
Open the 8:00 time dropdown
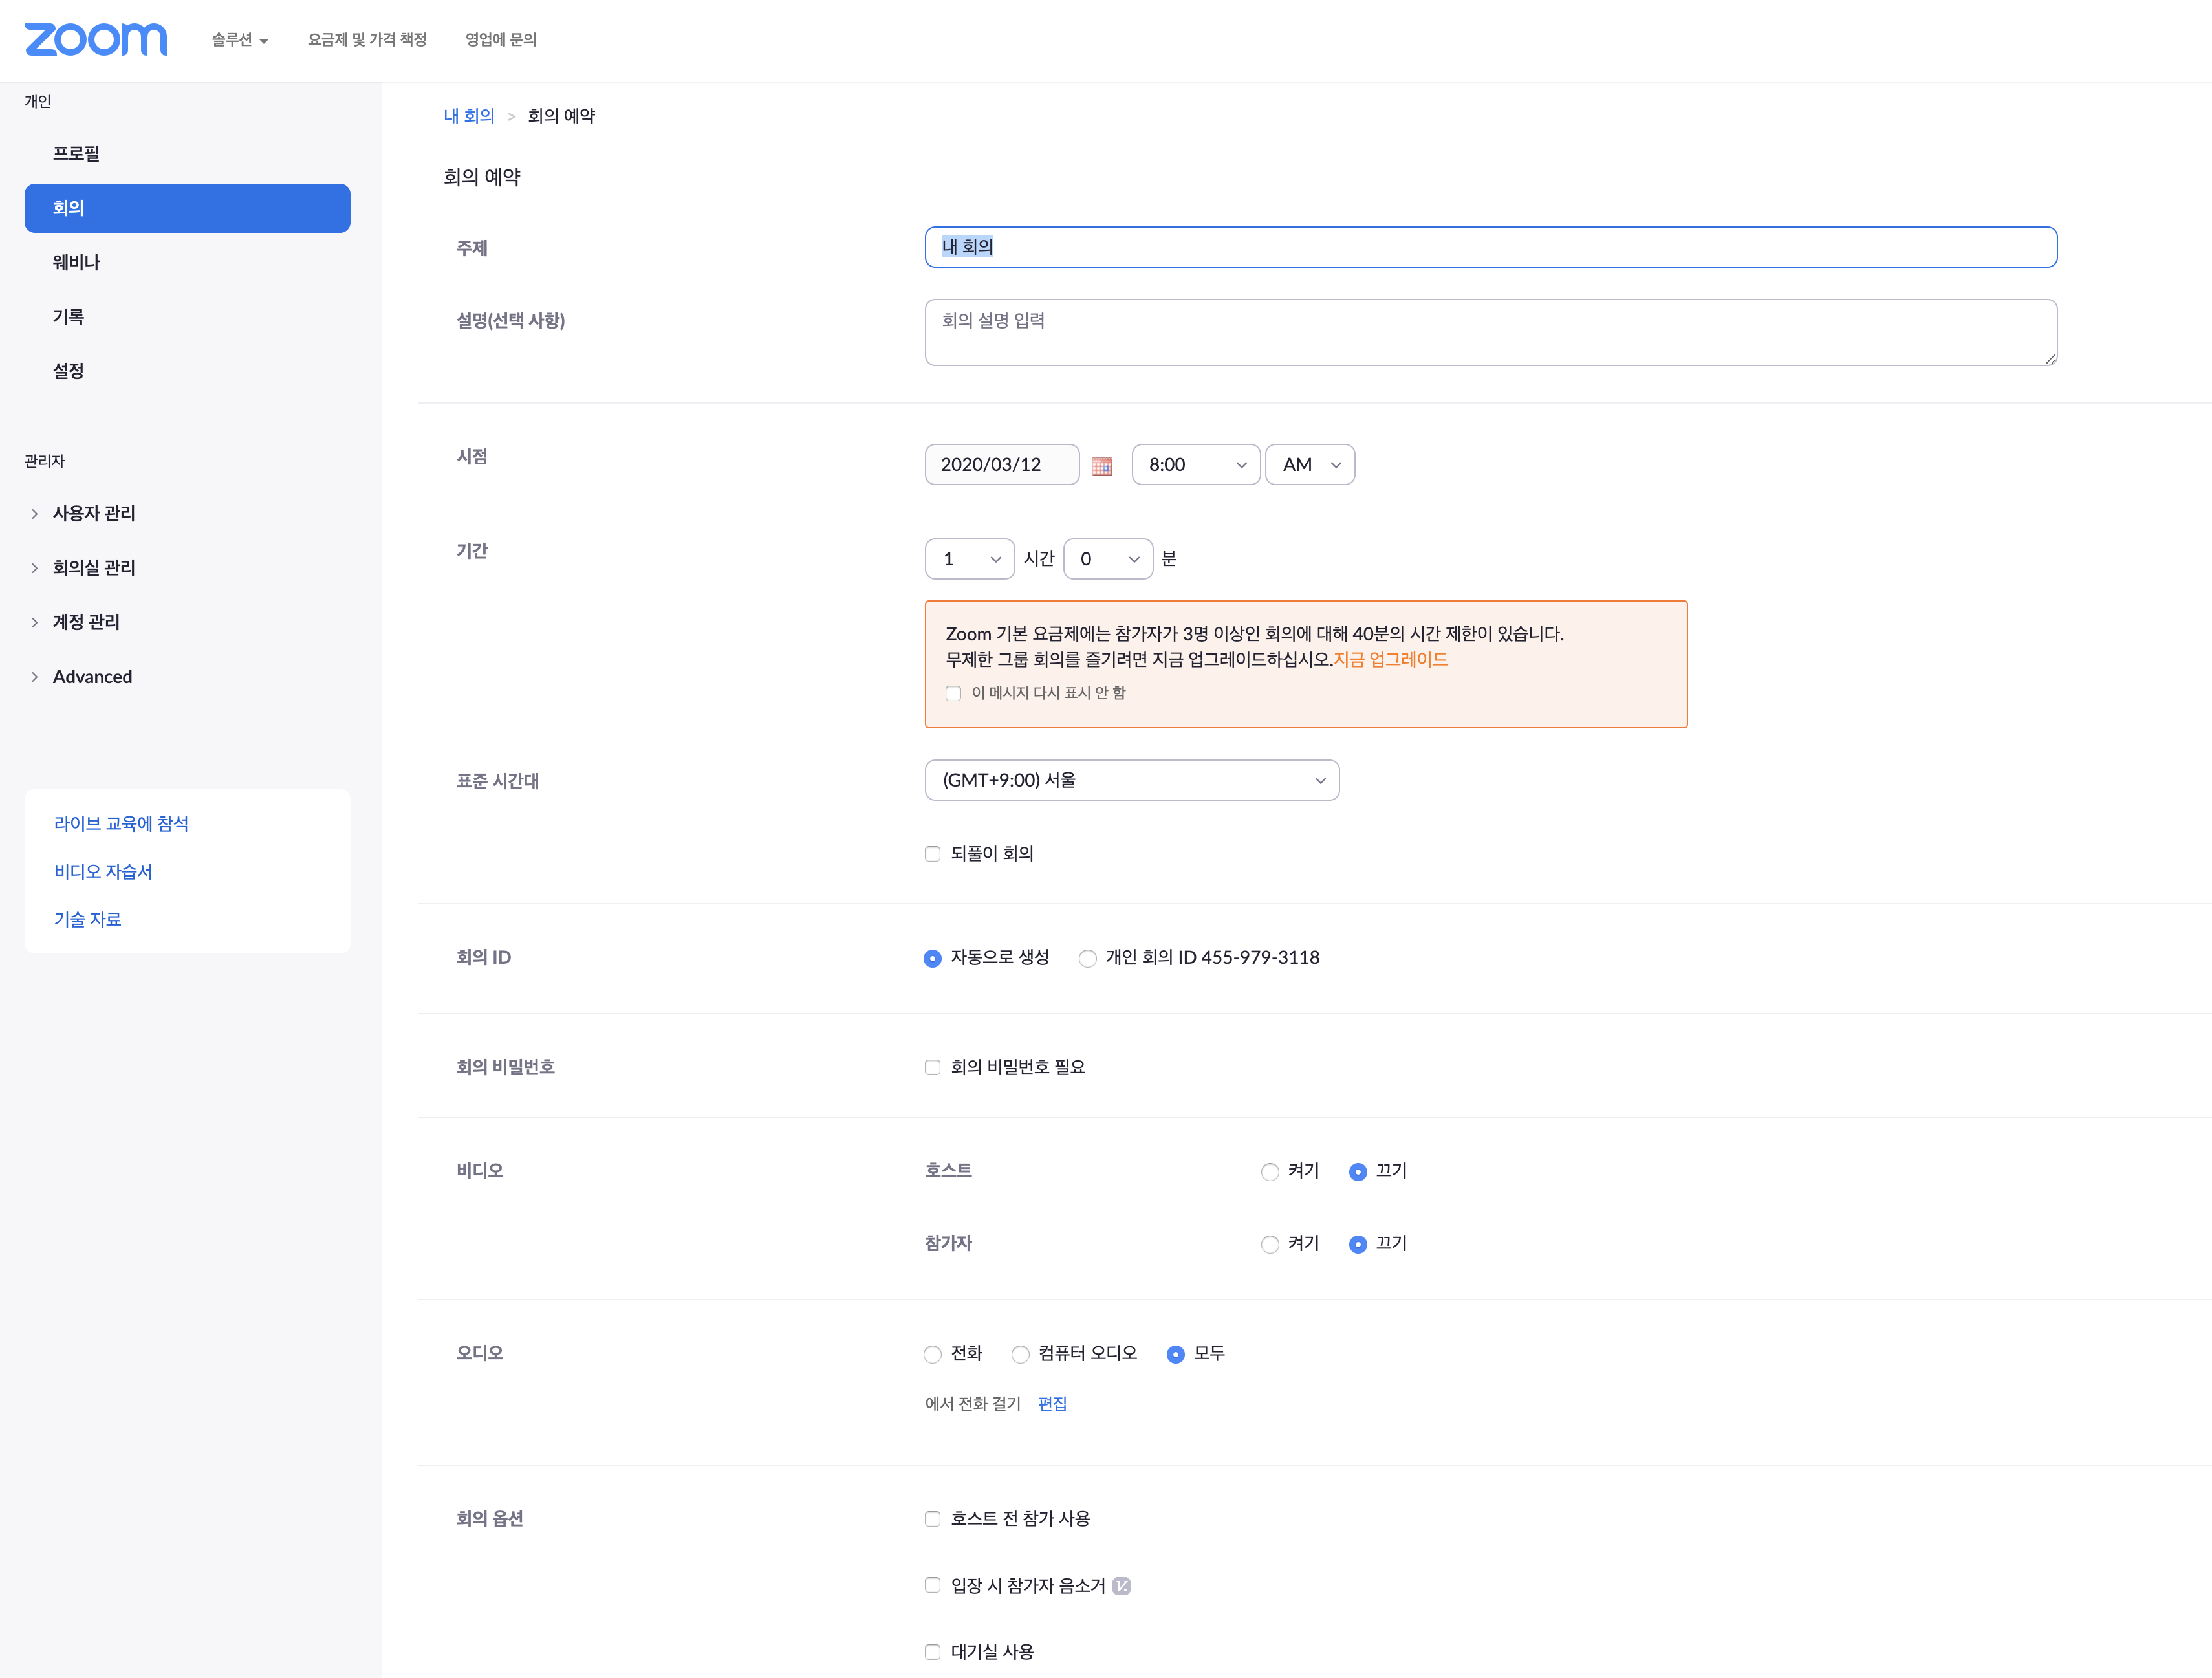click(1195, 465)
